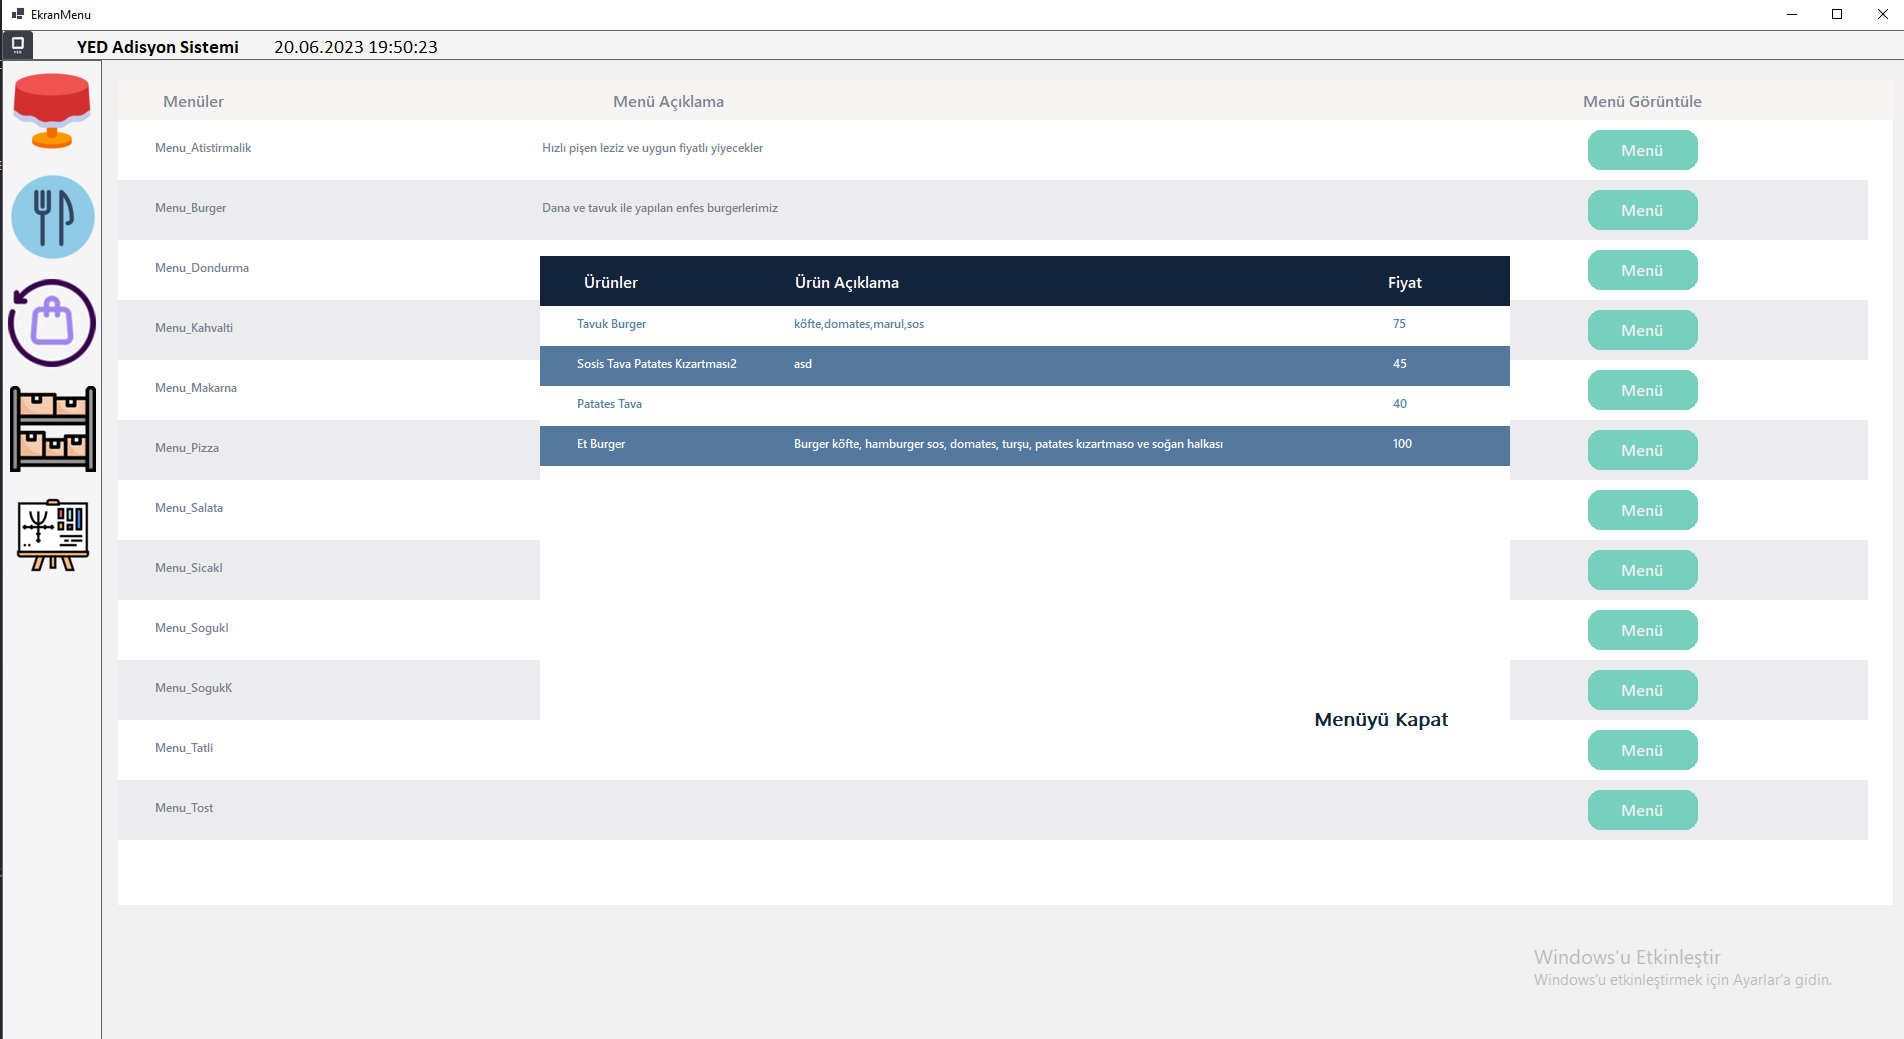Image resolution: width=1904 pixels, height=1039 pixels.
Task: Click the Fiyat column header
Action: pyautogui.click(x=1404, y=283)
